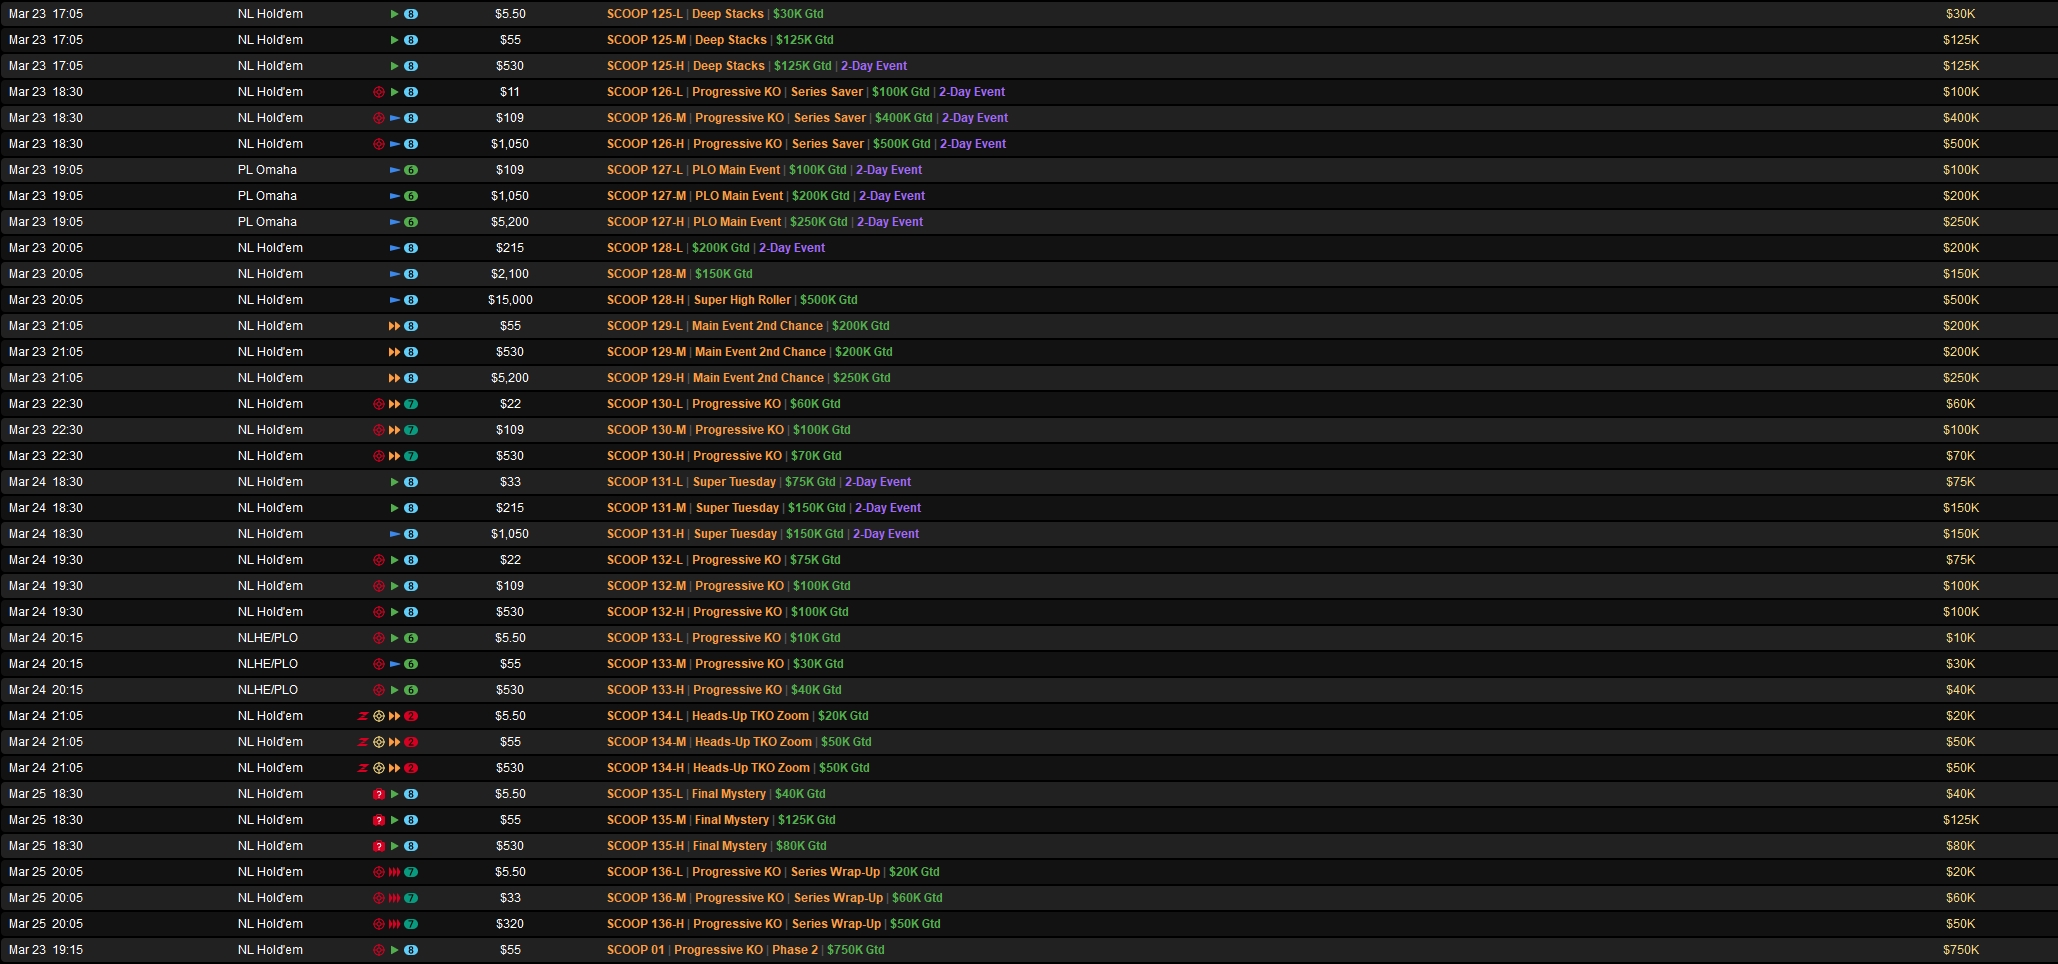Image resolution: width=2058 pixels, height=964 pixels.
Task: Click the green regular-speed arrow on SCOOP 125-L row
Action: click(394, 14)
